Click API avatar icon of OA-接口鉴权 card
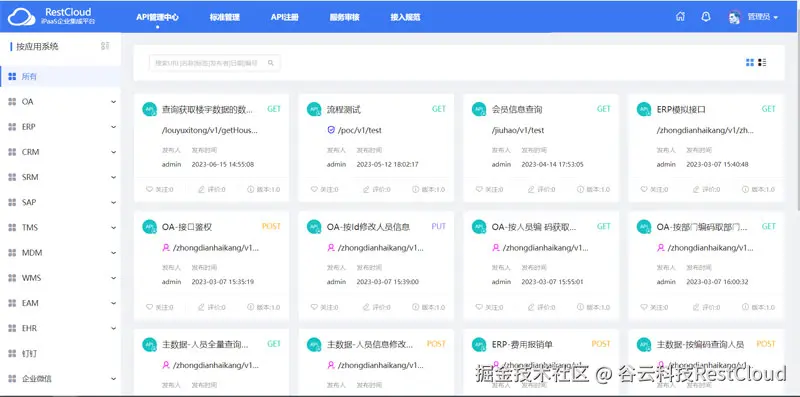This screenshot has height=397, width=800. [149, 227]
